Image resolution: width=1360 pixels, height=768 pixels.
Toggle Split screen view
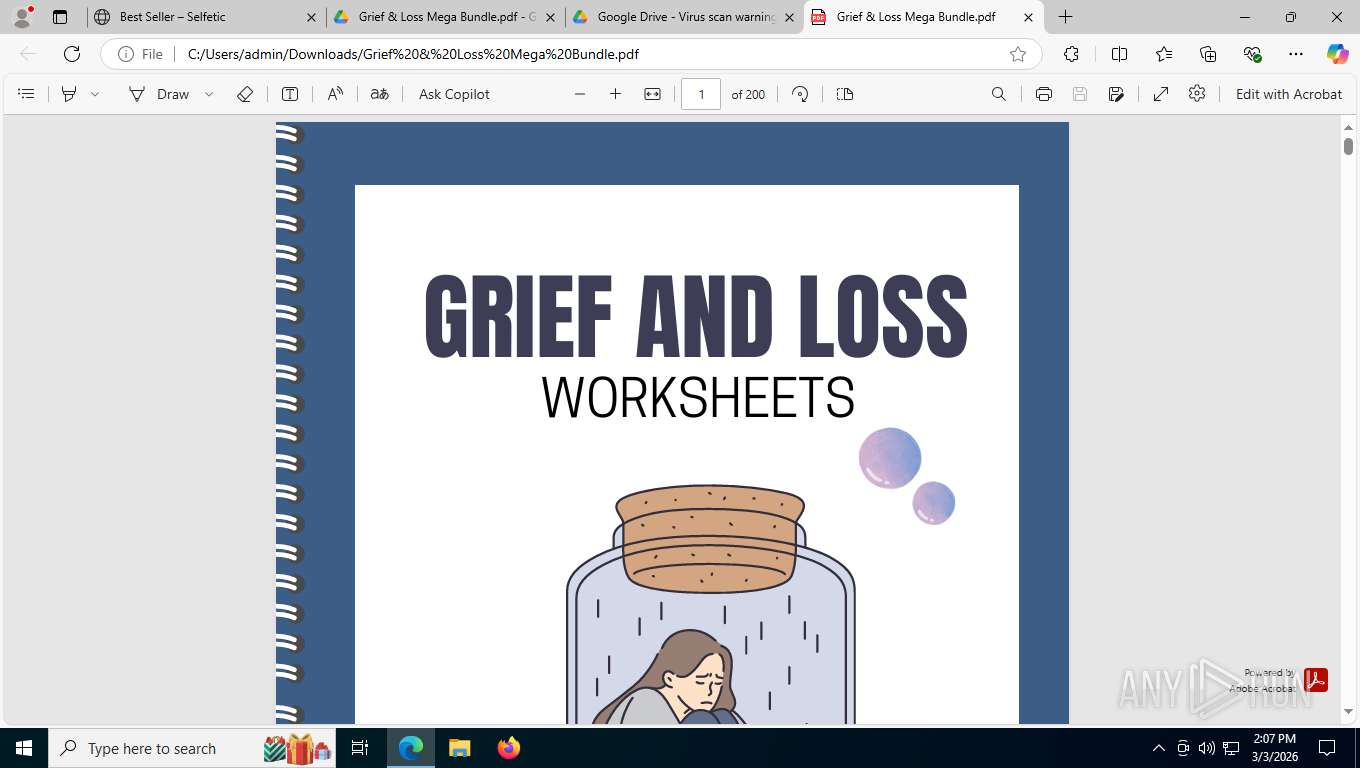pos(1120,54)
